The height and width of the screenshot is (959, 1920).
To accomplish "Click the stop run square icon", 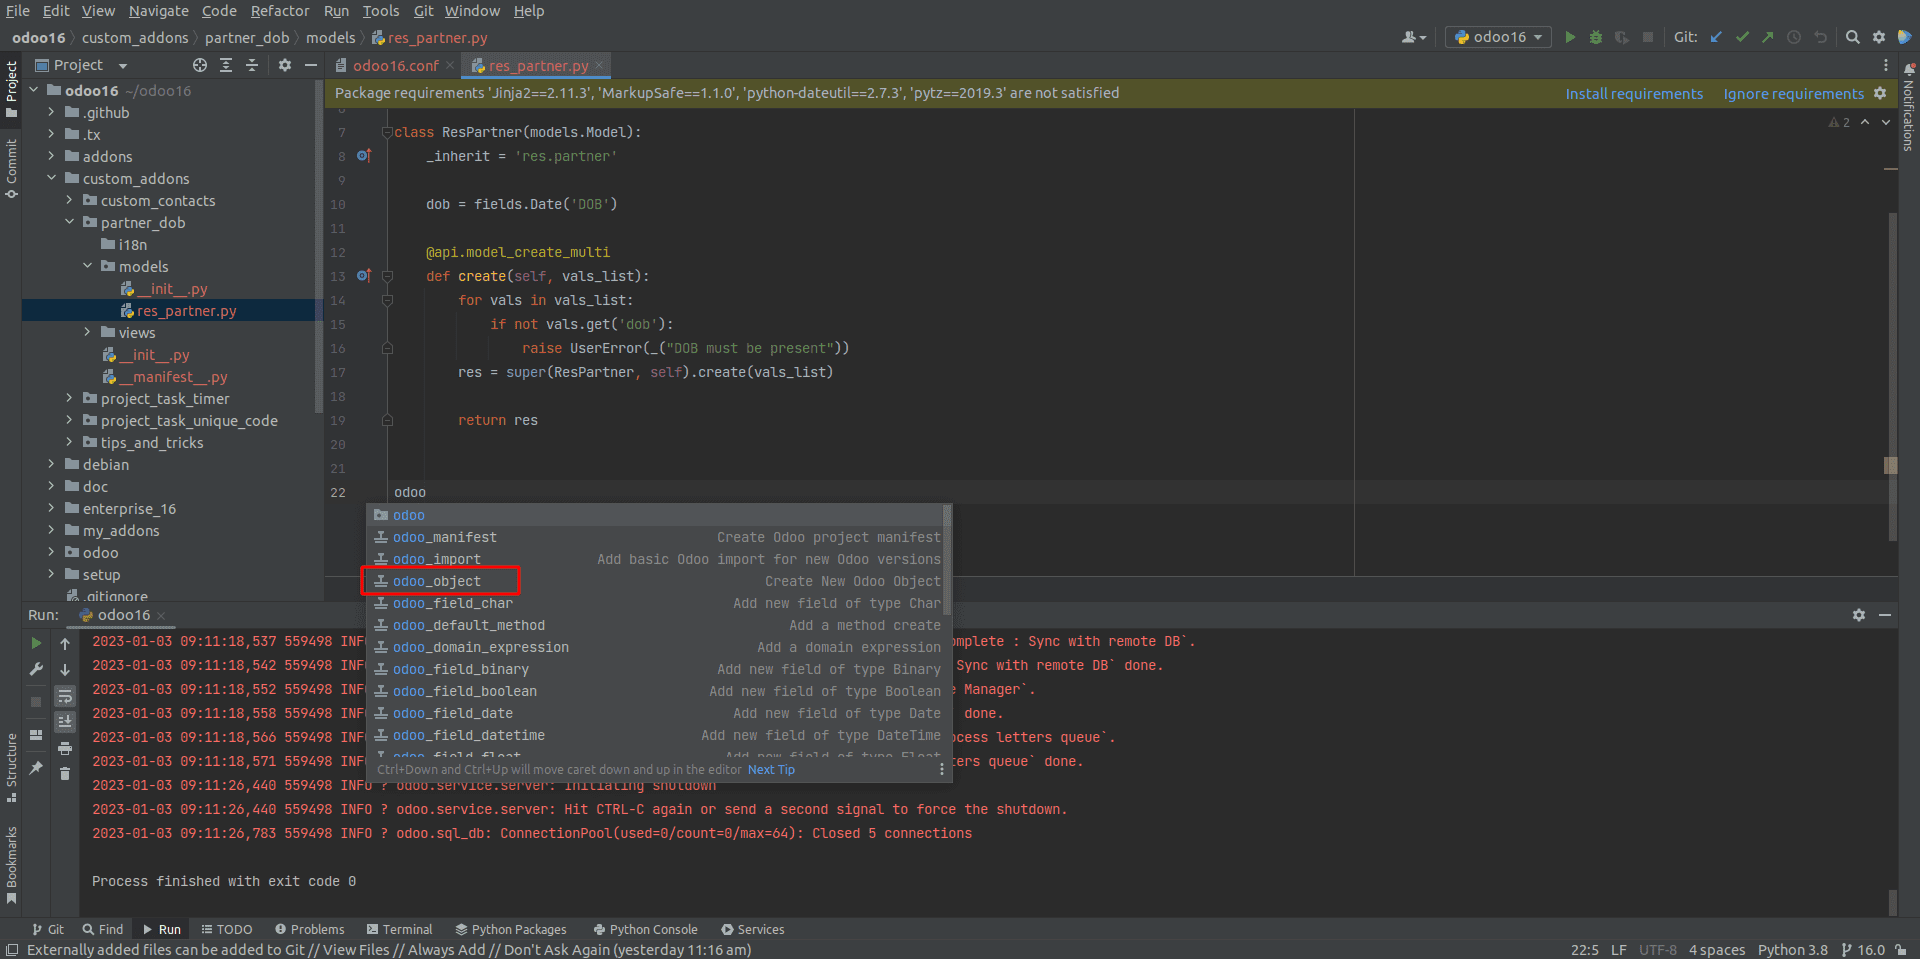I will [1648, 37].
